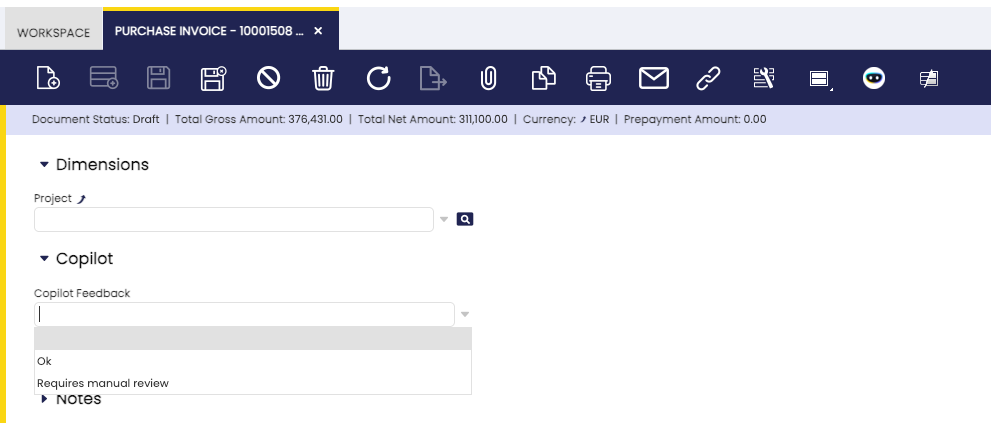Click the Save and close disk icon
This screenshot has width=991, height=423.
pyautogui.click(x=213, y=78)
